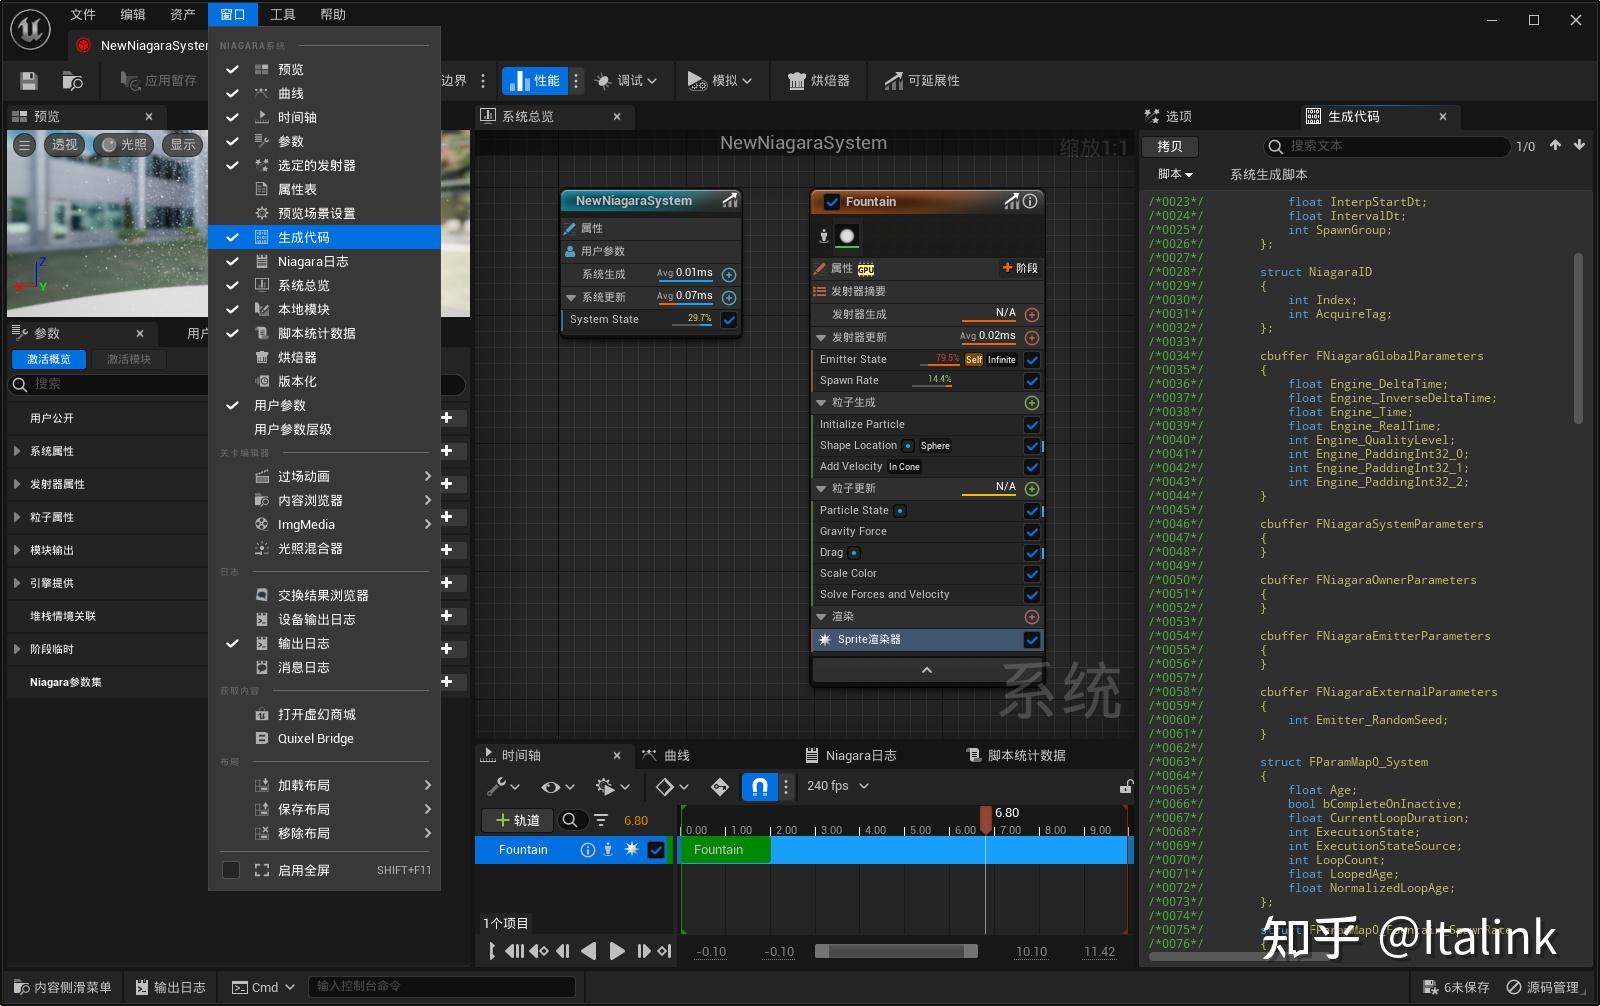Click the 拷贝 button in 生成代码 panel
This screenshot has height=1006, width=1600.
pos(1170,146)
